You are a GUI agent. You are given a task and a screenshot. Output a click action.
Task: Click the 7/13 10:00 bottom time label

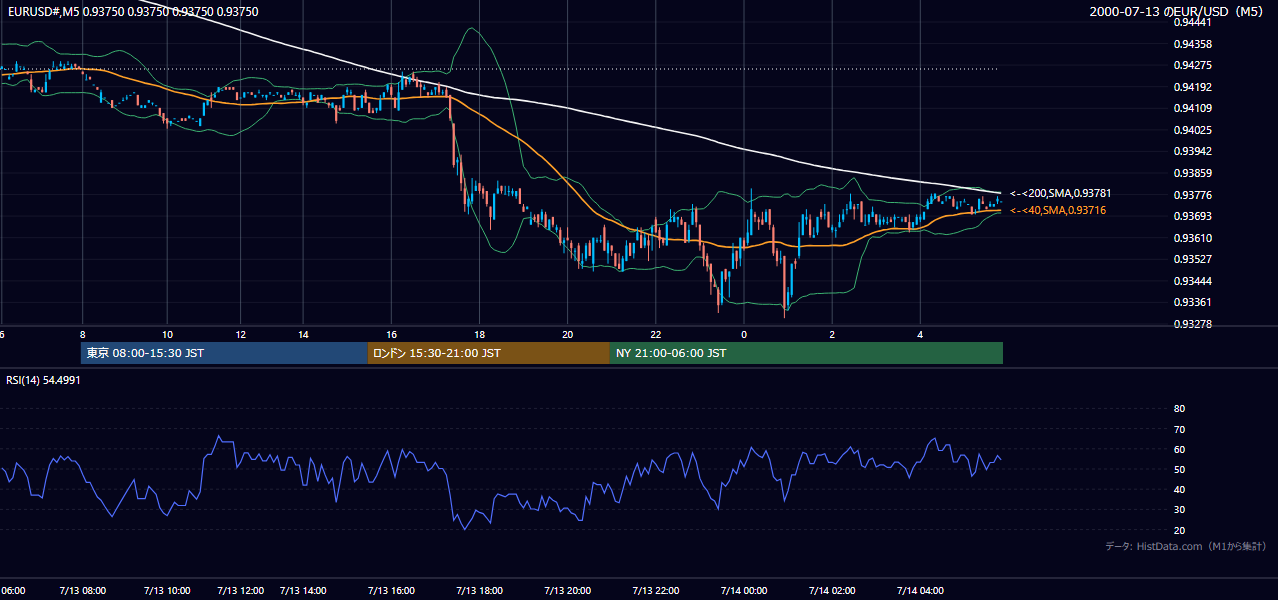(168, 590)
